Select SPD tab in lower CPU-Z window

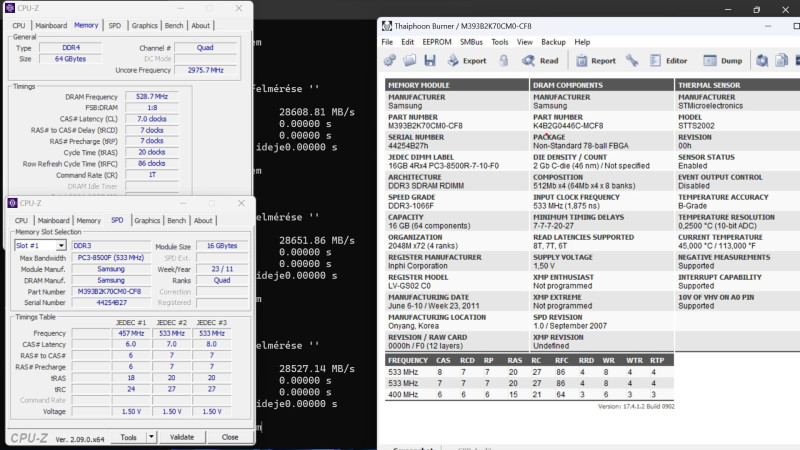tap(117, 220)
